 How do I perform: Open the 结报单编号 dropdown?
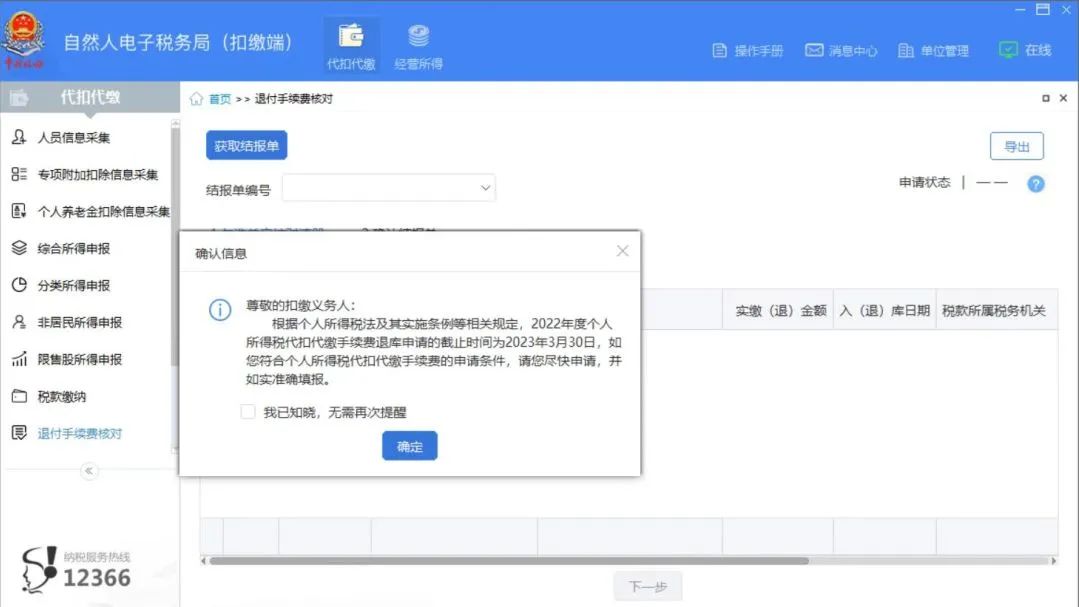389,188
